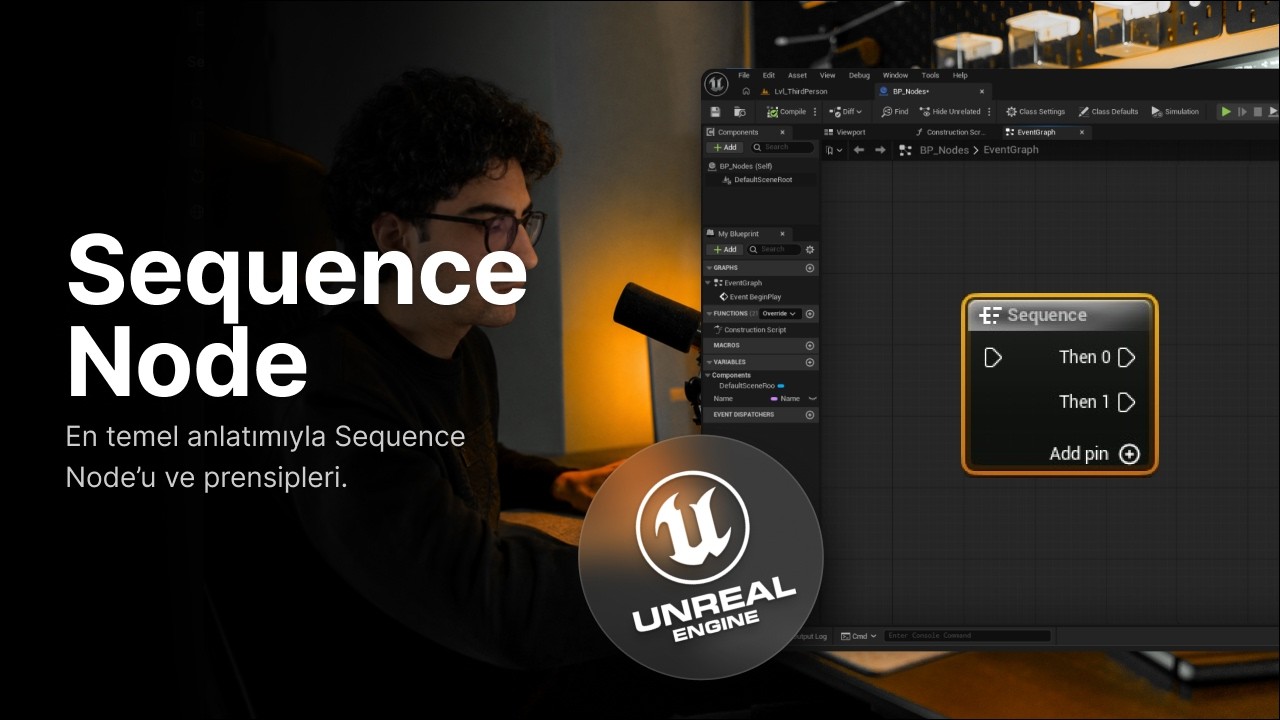Click the Simulation button
Image resolution: width=1280 pixels, height=720 pixels.
click(1174, 112)
